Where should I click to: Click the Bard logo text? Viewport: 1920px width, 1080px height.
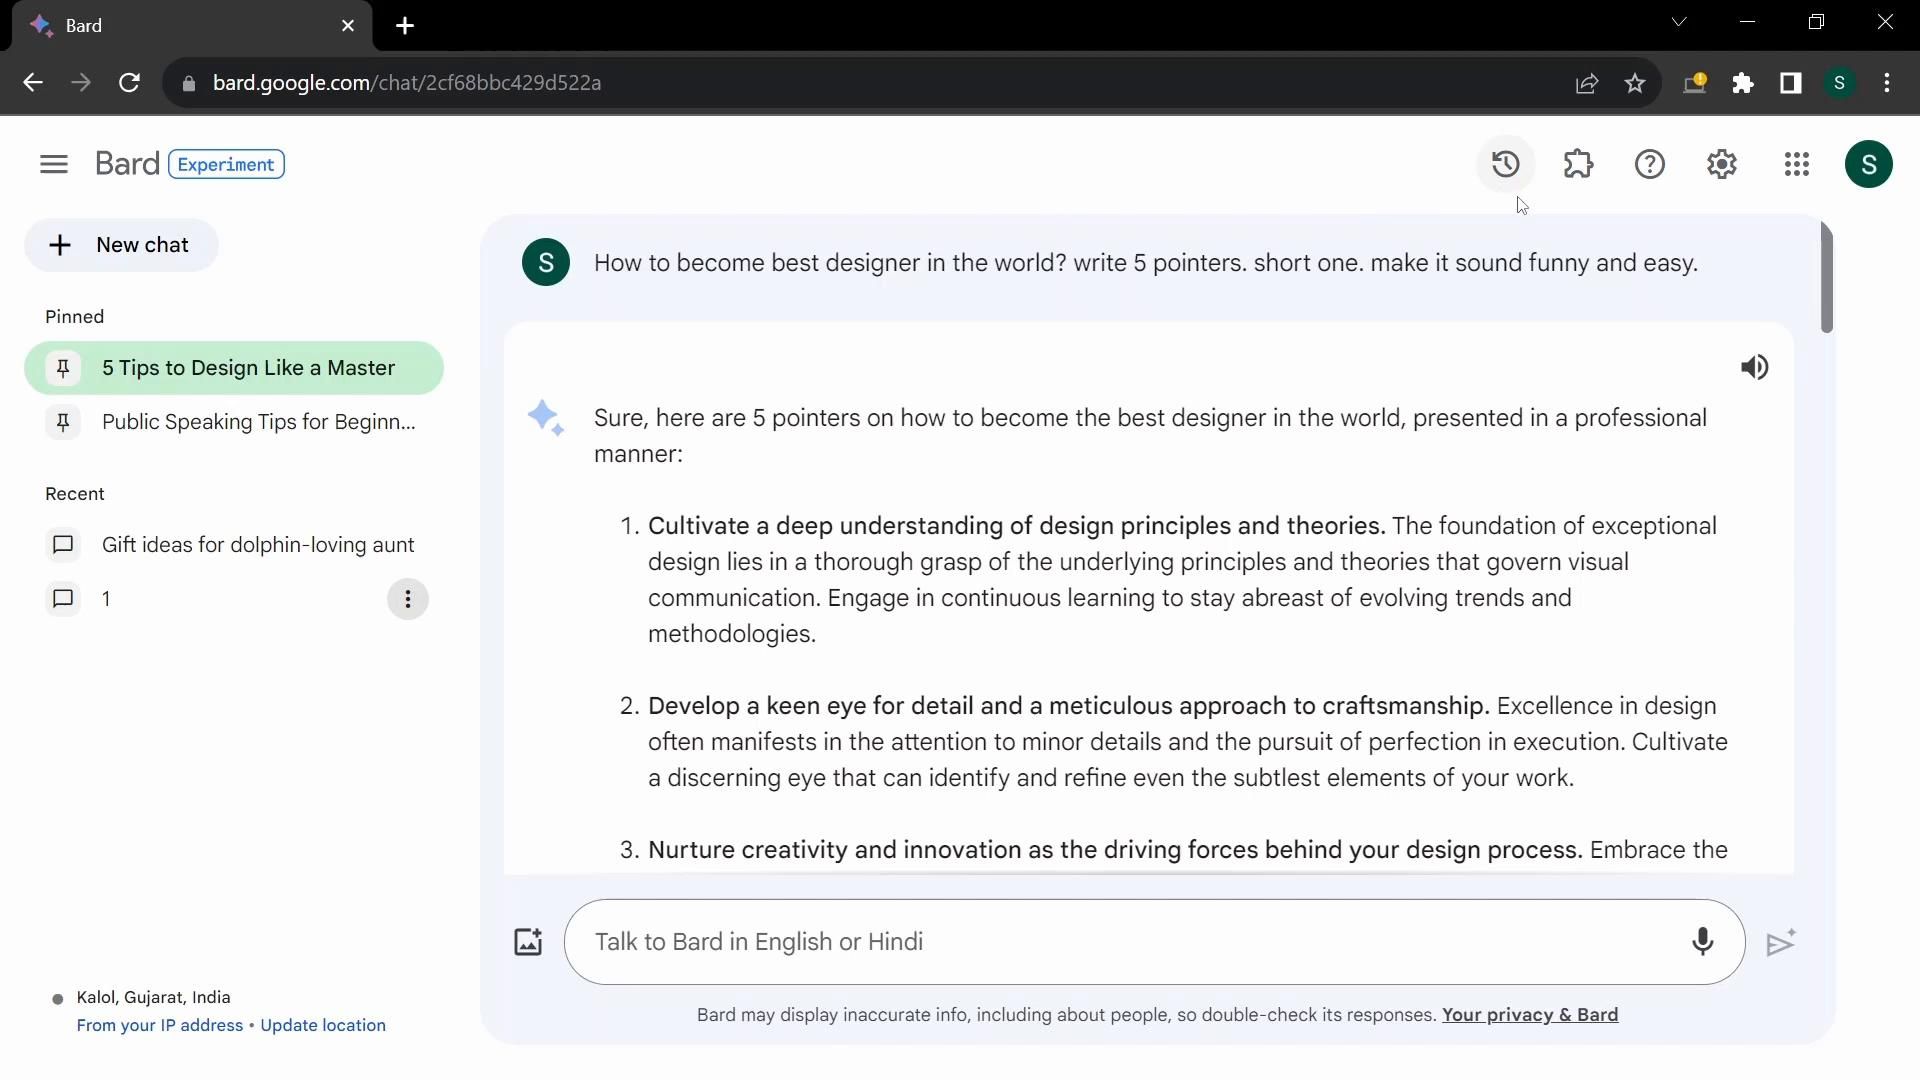coord(127,164)
